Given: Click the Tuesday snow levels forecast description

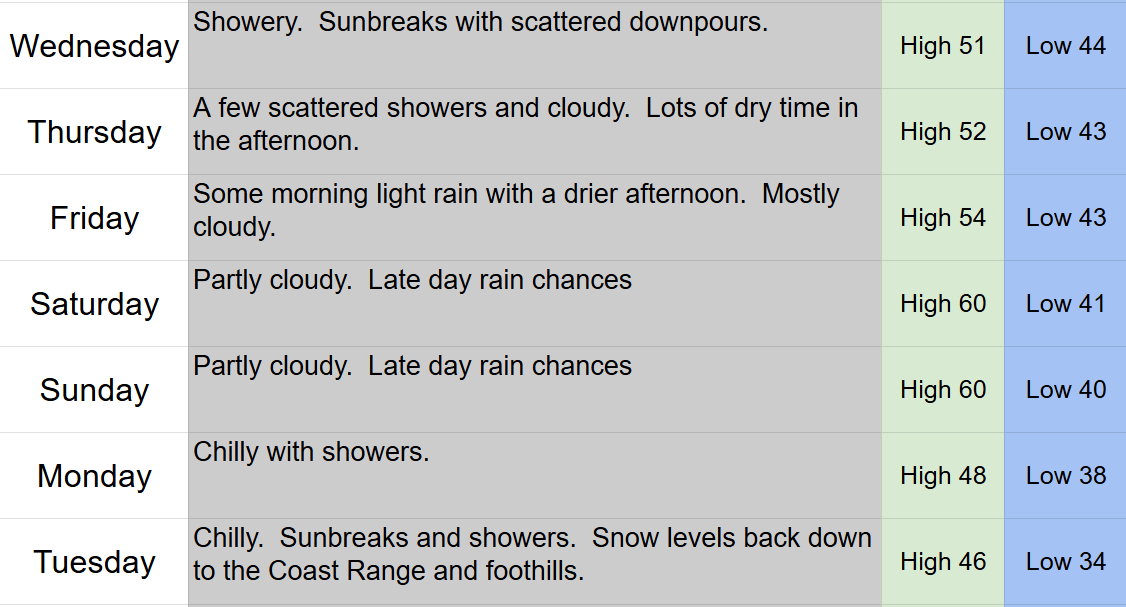Looking at the screenshot, I should (x=535, y=562).
